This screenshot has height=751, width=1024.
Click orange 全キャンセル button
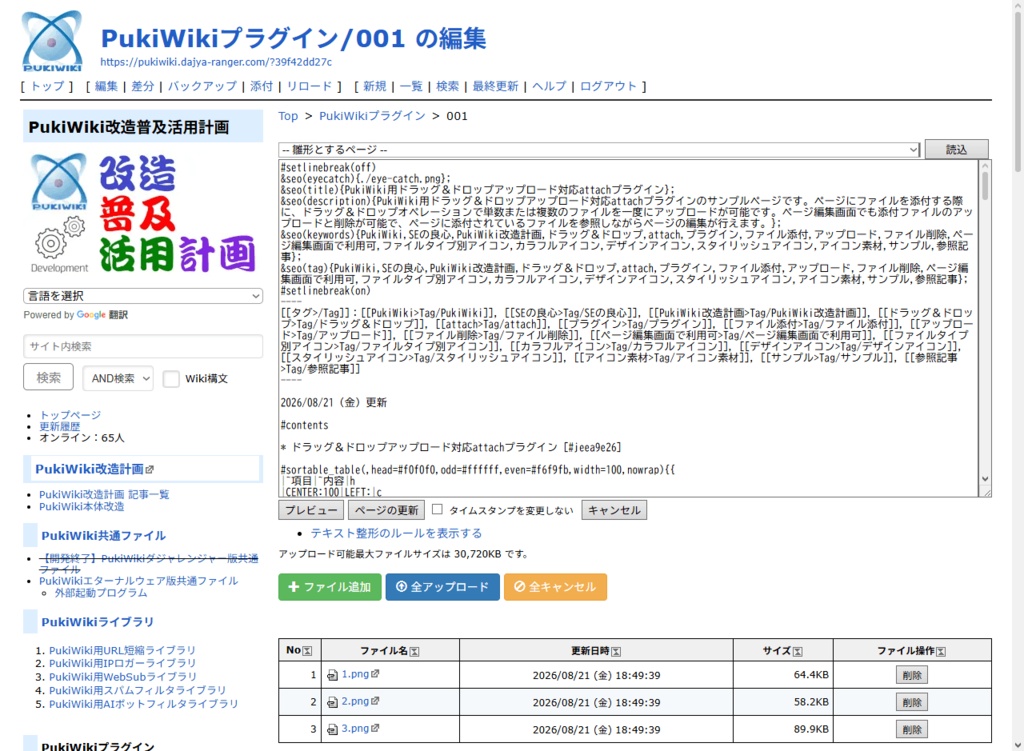click(x=555, y=587)
